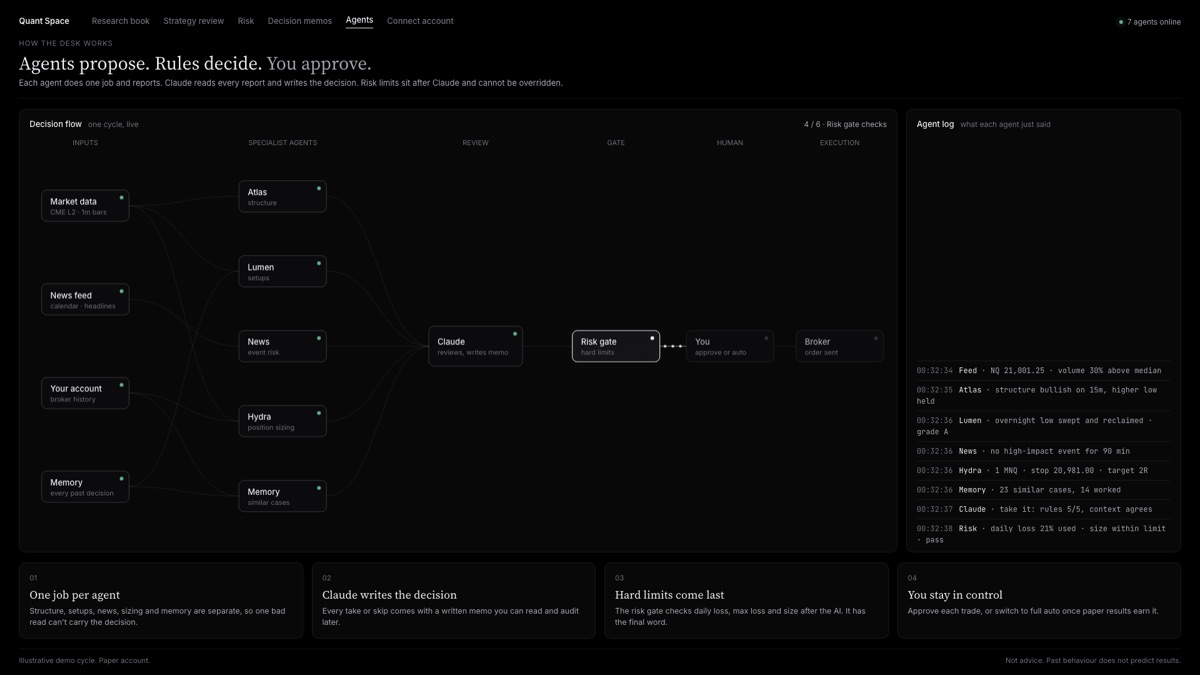
Task: Click the You approve or auto node
Action: click(730, 346)
